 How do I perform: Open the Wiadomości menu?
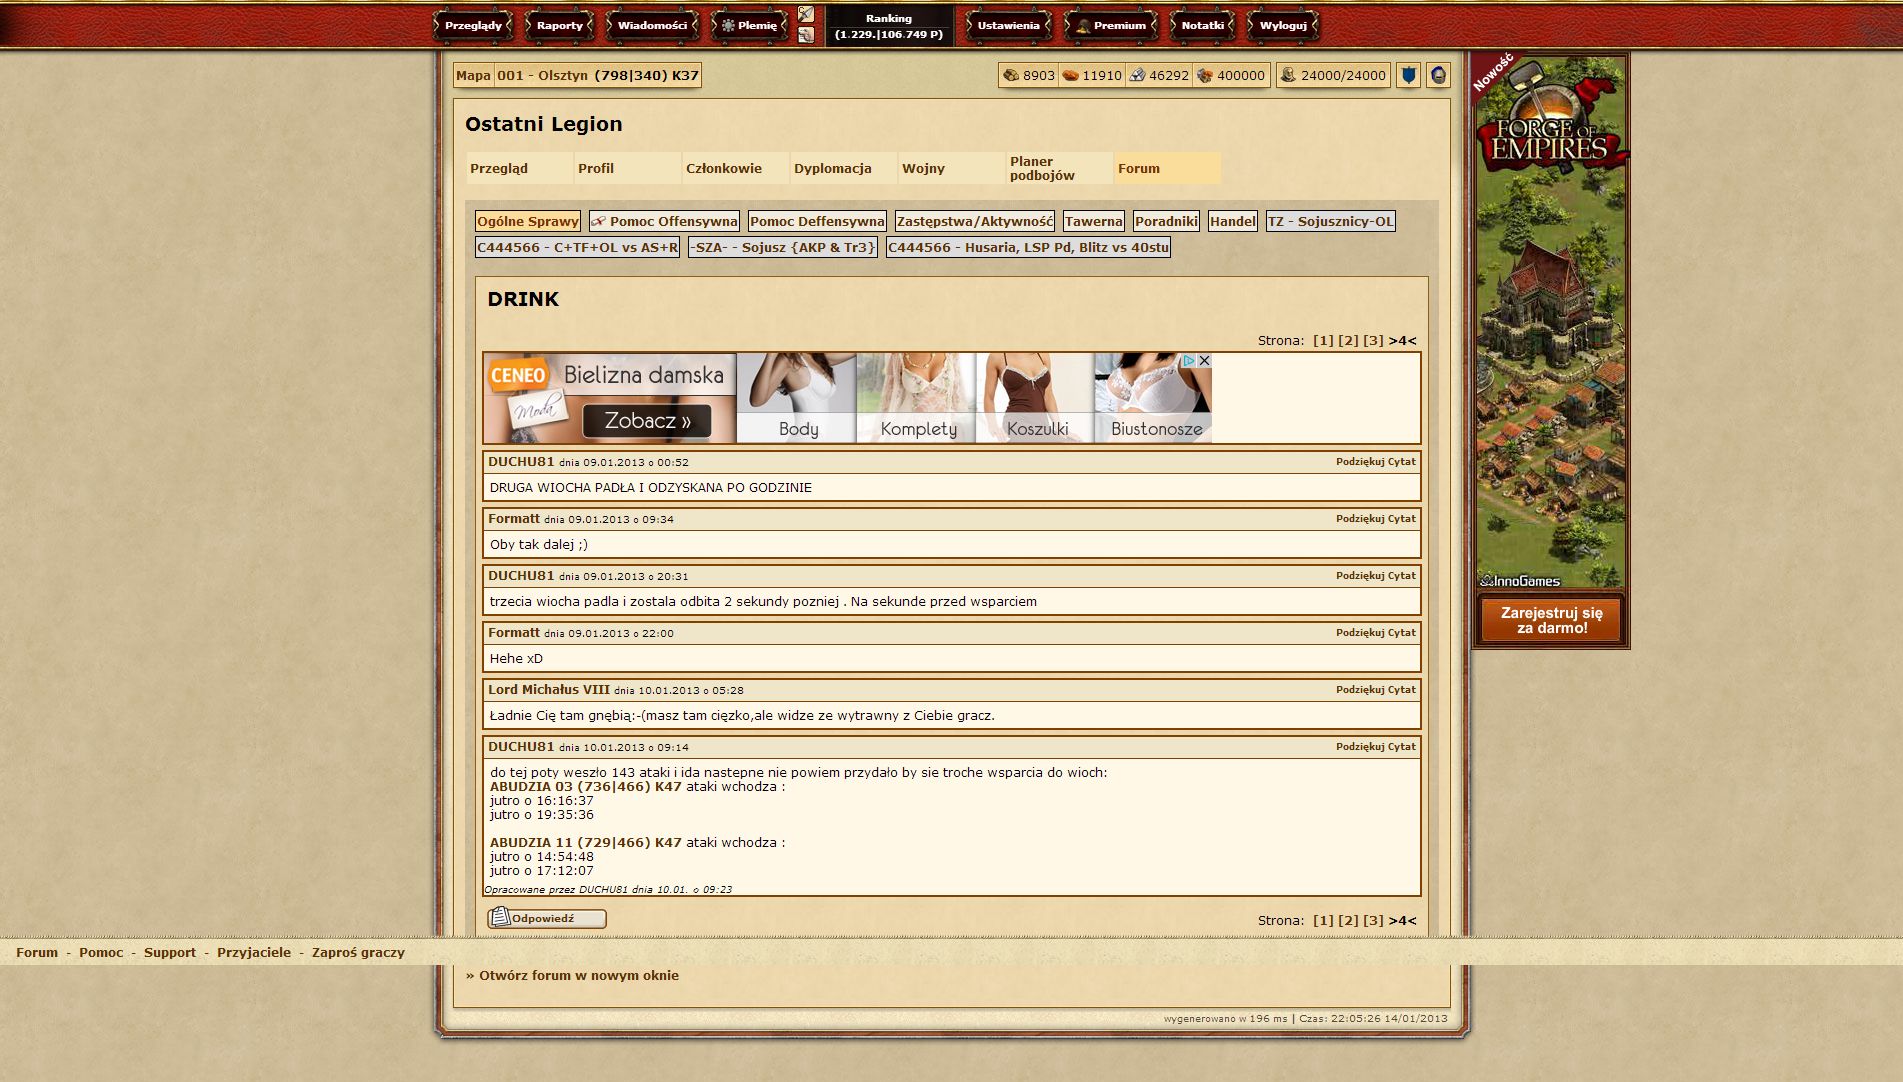point(652,26)
